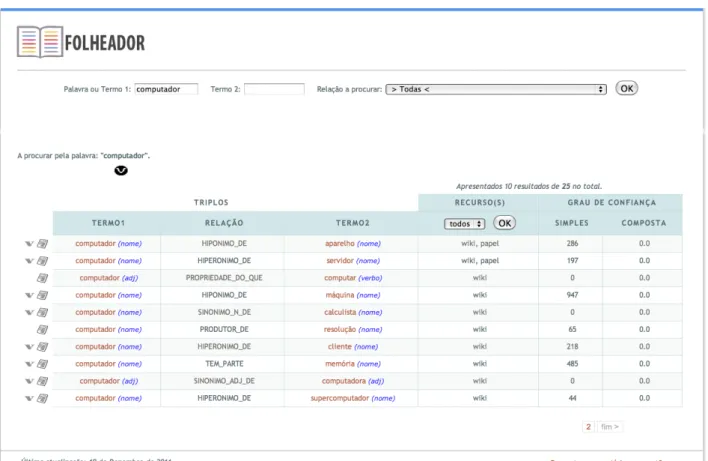
Task: Click 'wiki, papel' in the aparelho row
Action: [480, 243]
